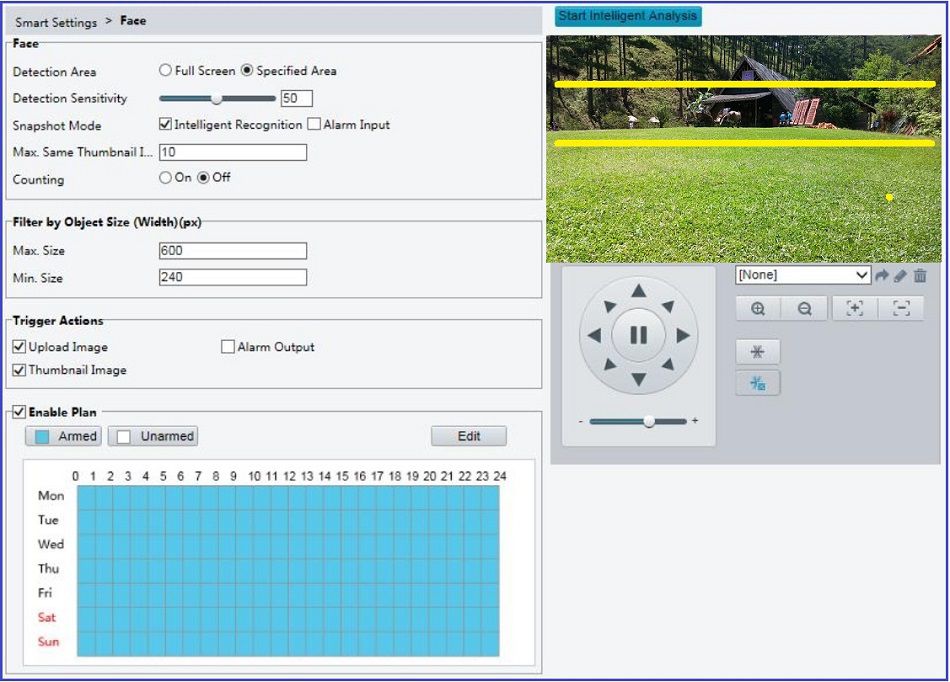Image resolution: width=950 pixels, height=682 pixels.
Task: Click the PTZ center pause button
Action: point(639,335)
